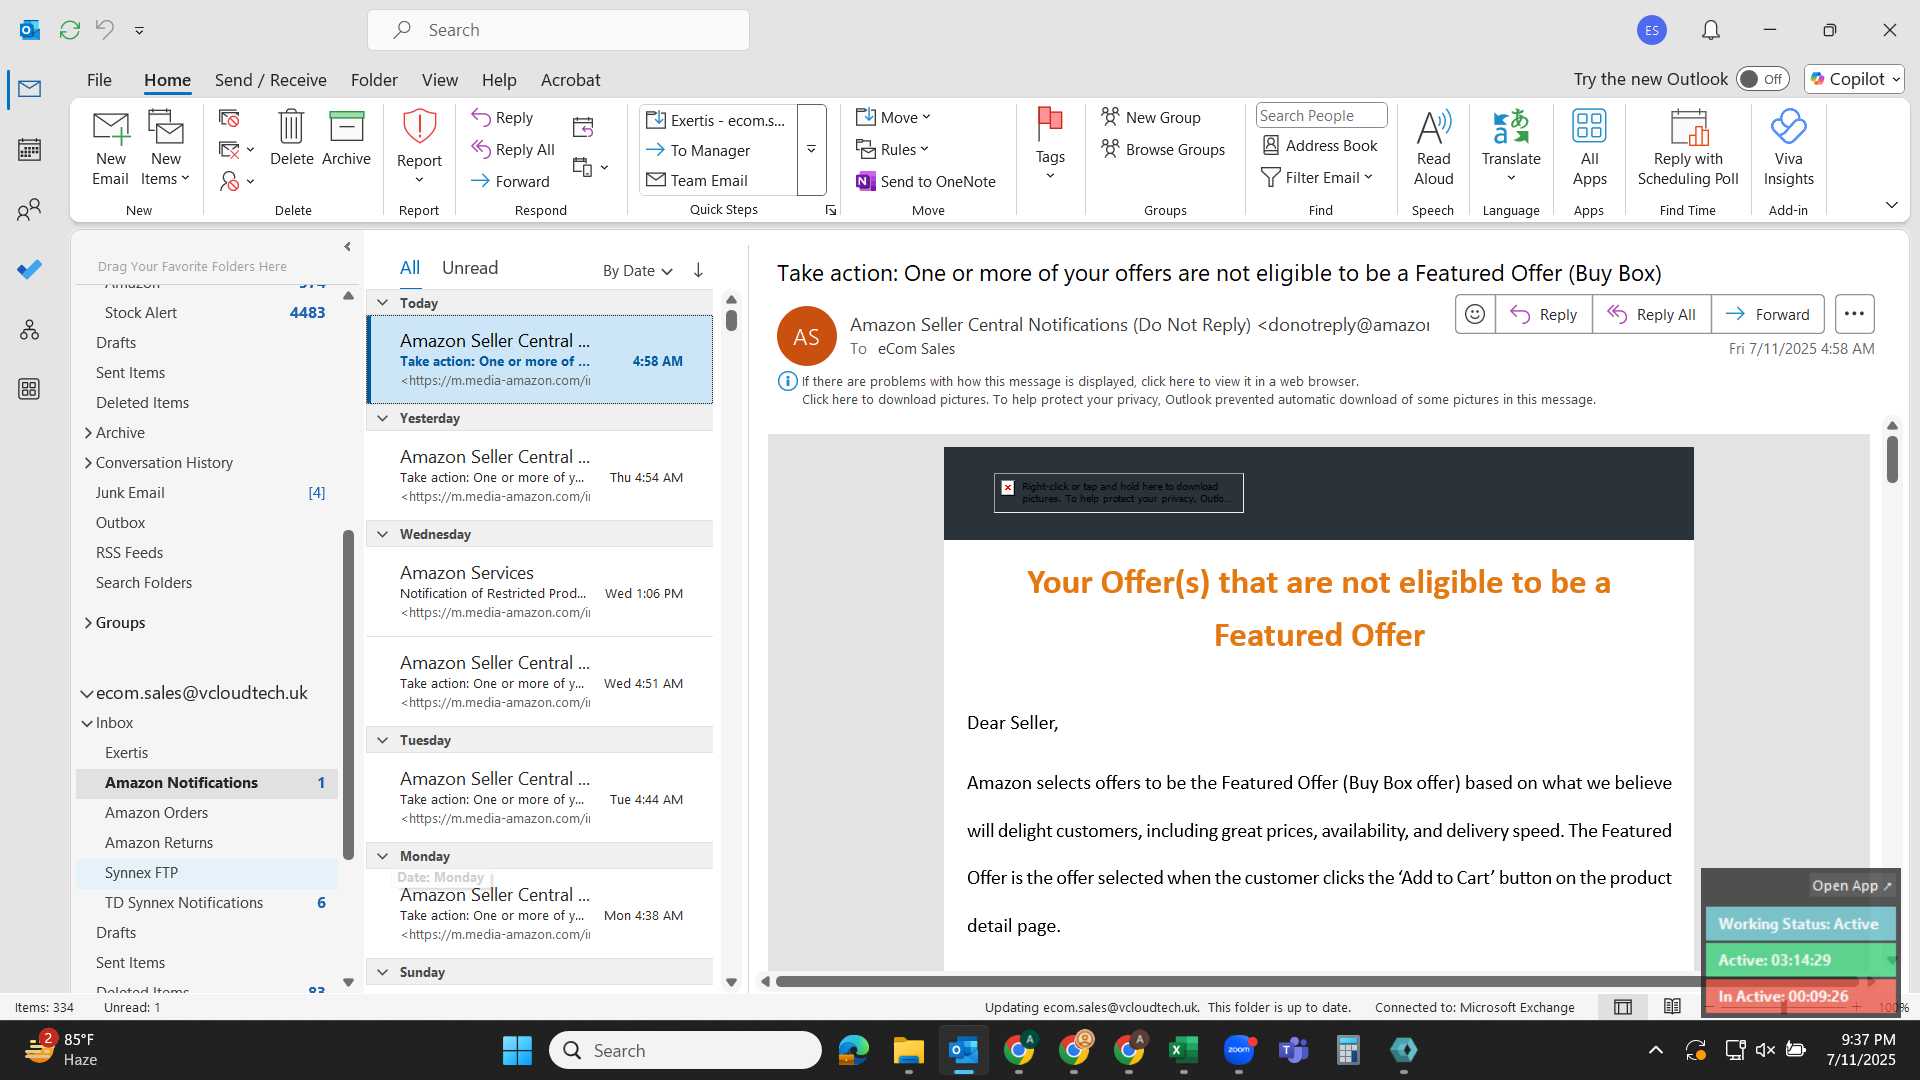Open the notifications bell icon

[x=1711, y=30]
